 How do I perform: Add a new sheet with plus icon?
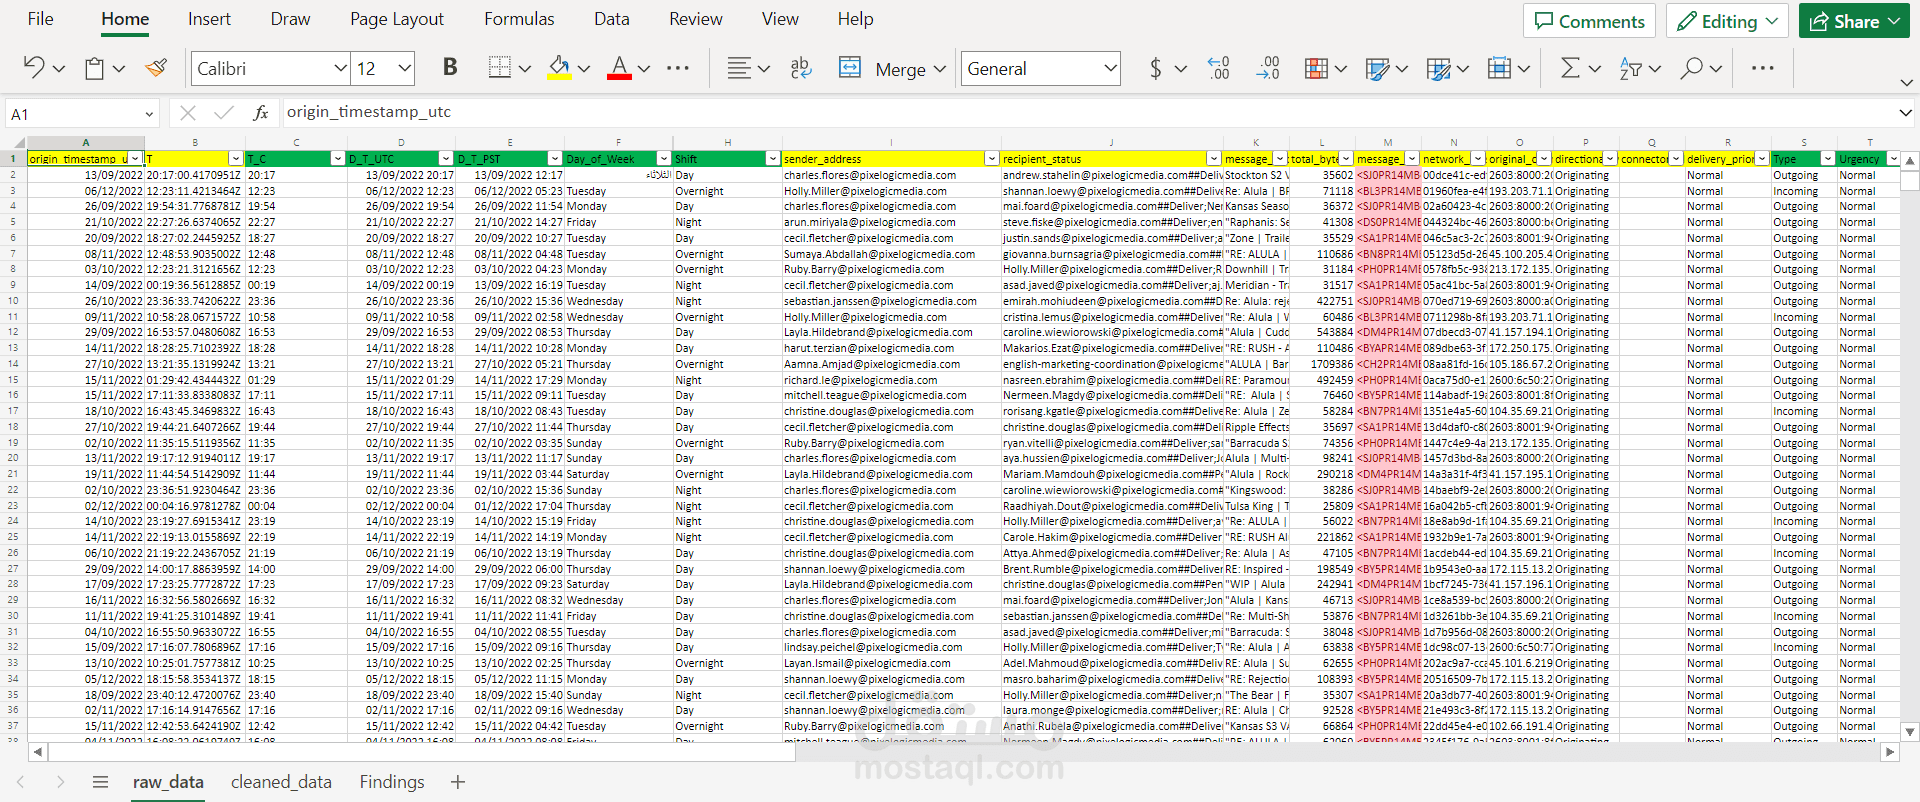click(x=458, y=782)
